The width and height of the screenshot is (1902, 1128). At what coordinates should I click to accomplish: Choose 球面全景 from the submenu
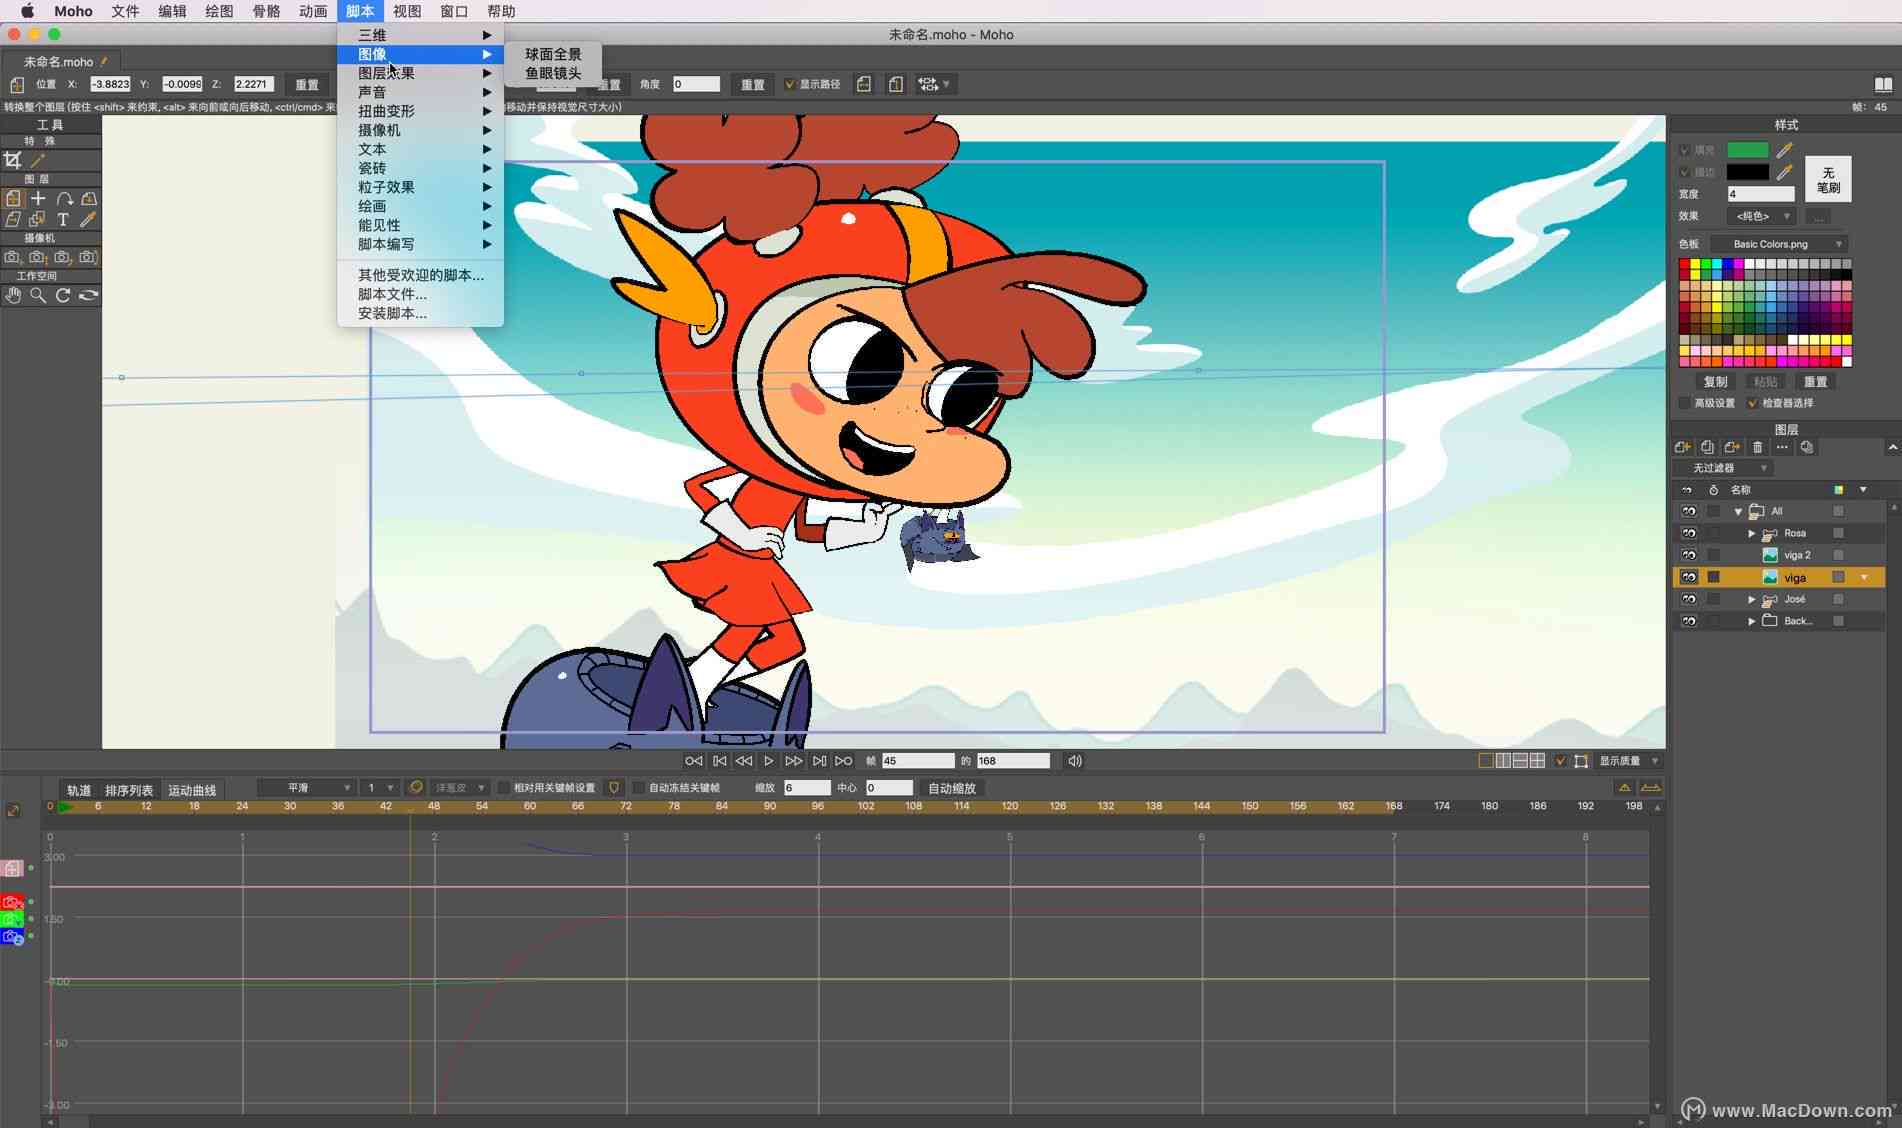tap(553, 54)
